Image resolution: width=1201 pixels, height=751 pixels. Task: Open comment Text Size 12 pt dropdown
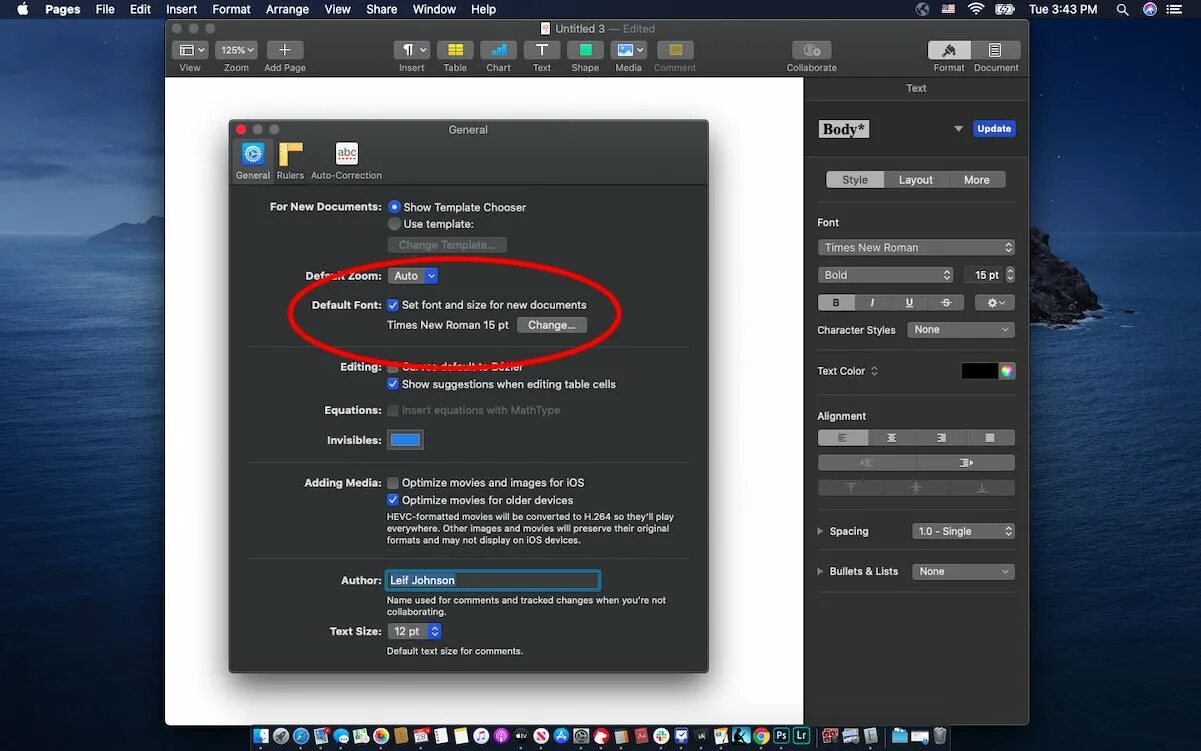(414, 631)
